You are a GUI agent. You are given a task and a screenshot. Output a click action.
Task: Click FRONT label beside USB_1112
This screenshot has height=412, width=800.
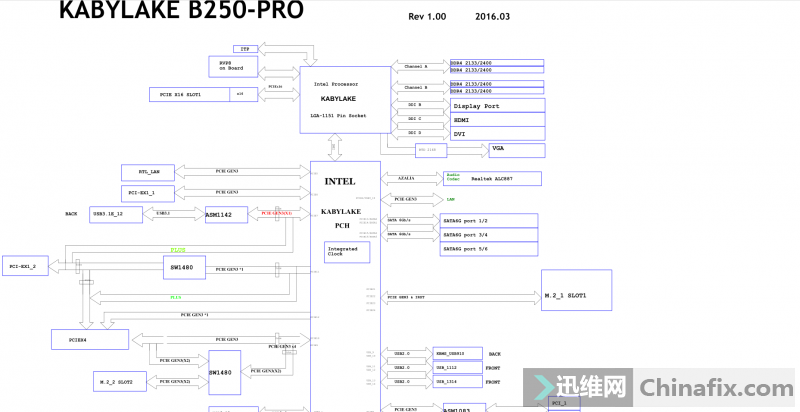(x=493, y=368)
